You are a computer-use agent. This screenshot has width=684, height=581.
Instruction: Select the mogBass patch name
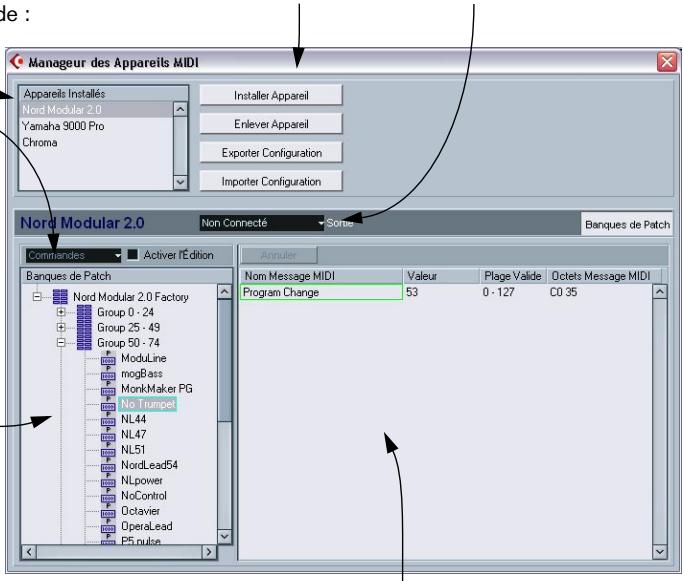coord(142,374)
